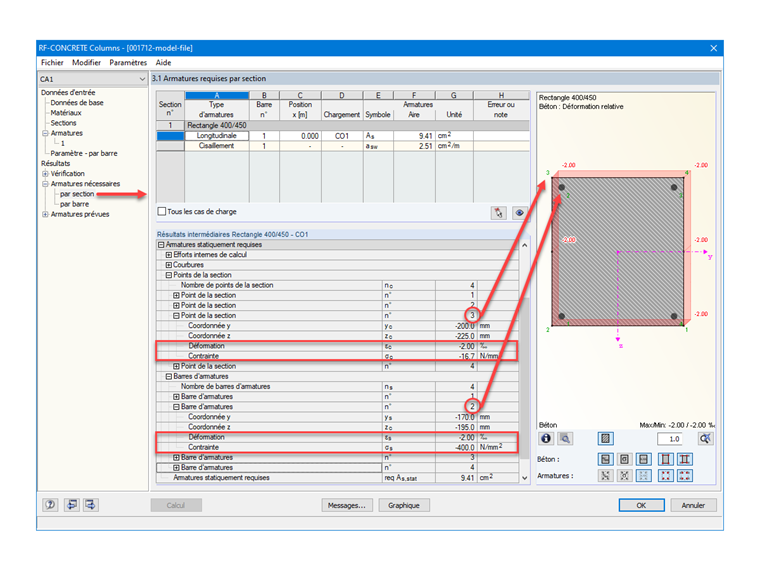Click the help question mark icon

point(50,505)
